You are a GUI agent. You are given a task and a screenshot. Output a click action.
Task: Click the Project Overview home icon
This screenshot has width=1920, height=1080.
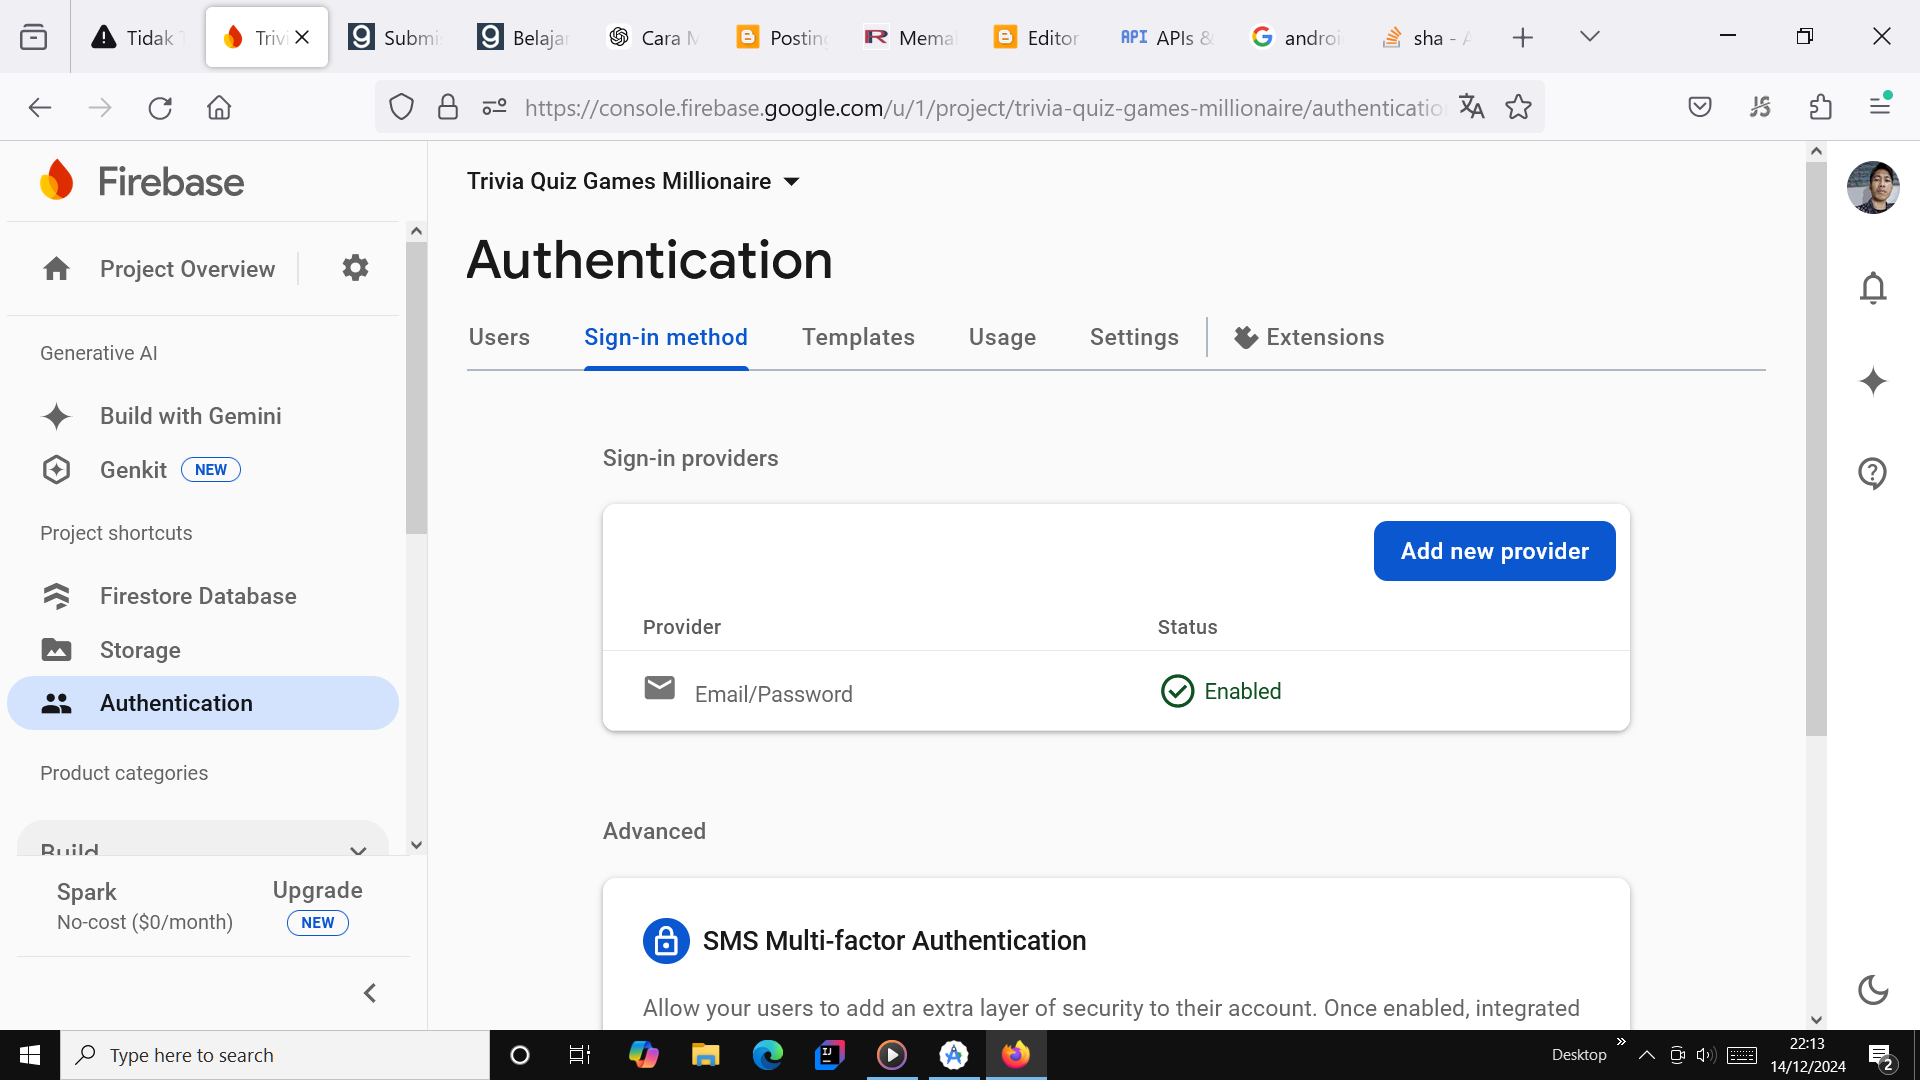(x=57, y=269)
